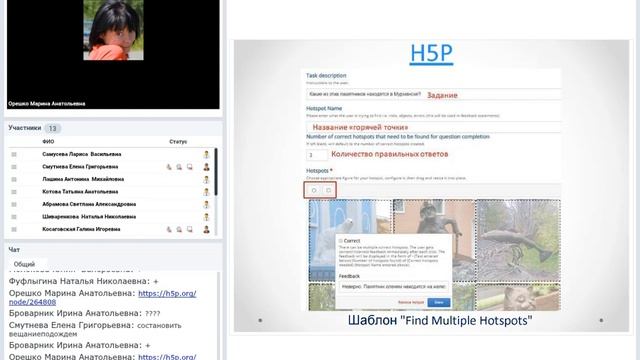This screenshot has width=640, height=360.
Task: Toggle screen share icon for Косаговская Галина Игоревна
Action: pyautogui.click(x=190, y=229)
